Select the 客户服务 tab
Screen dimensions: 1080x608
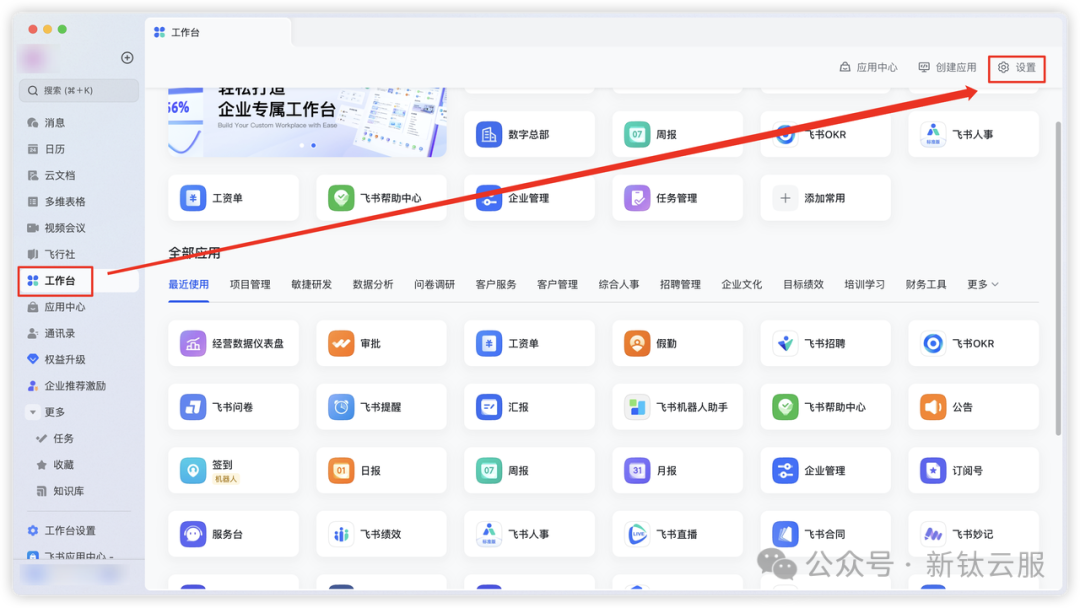coord(496,284)
